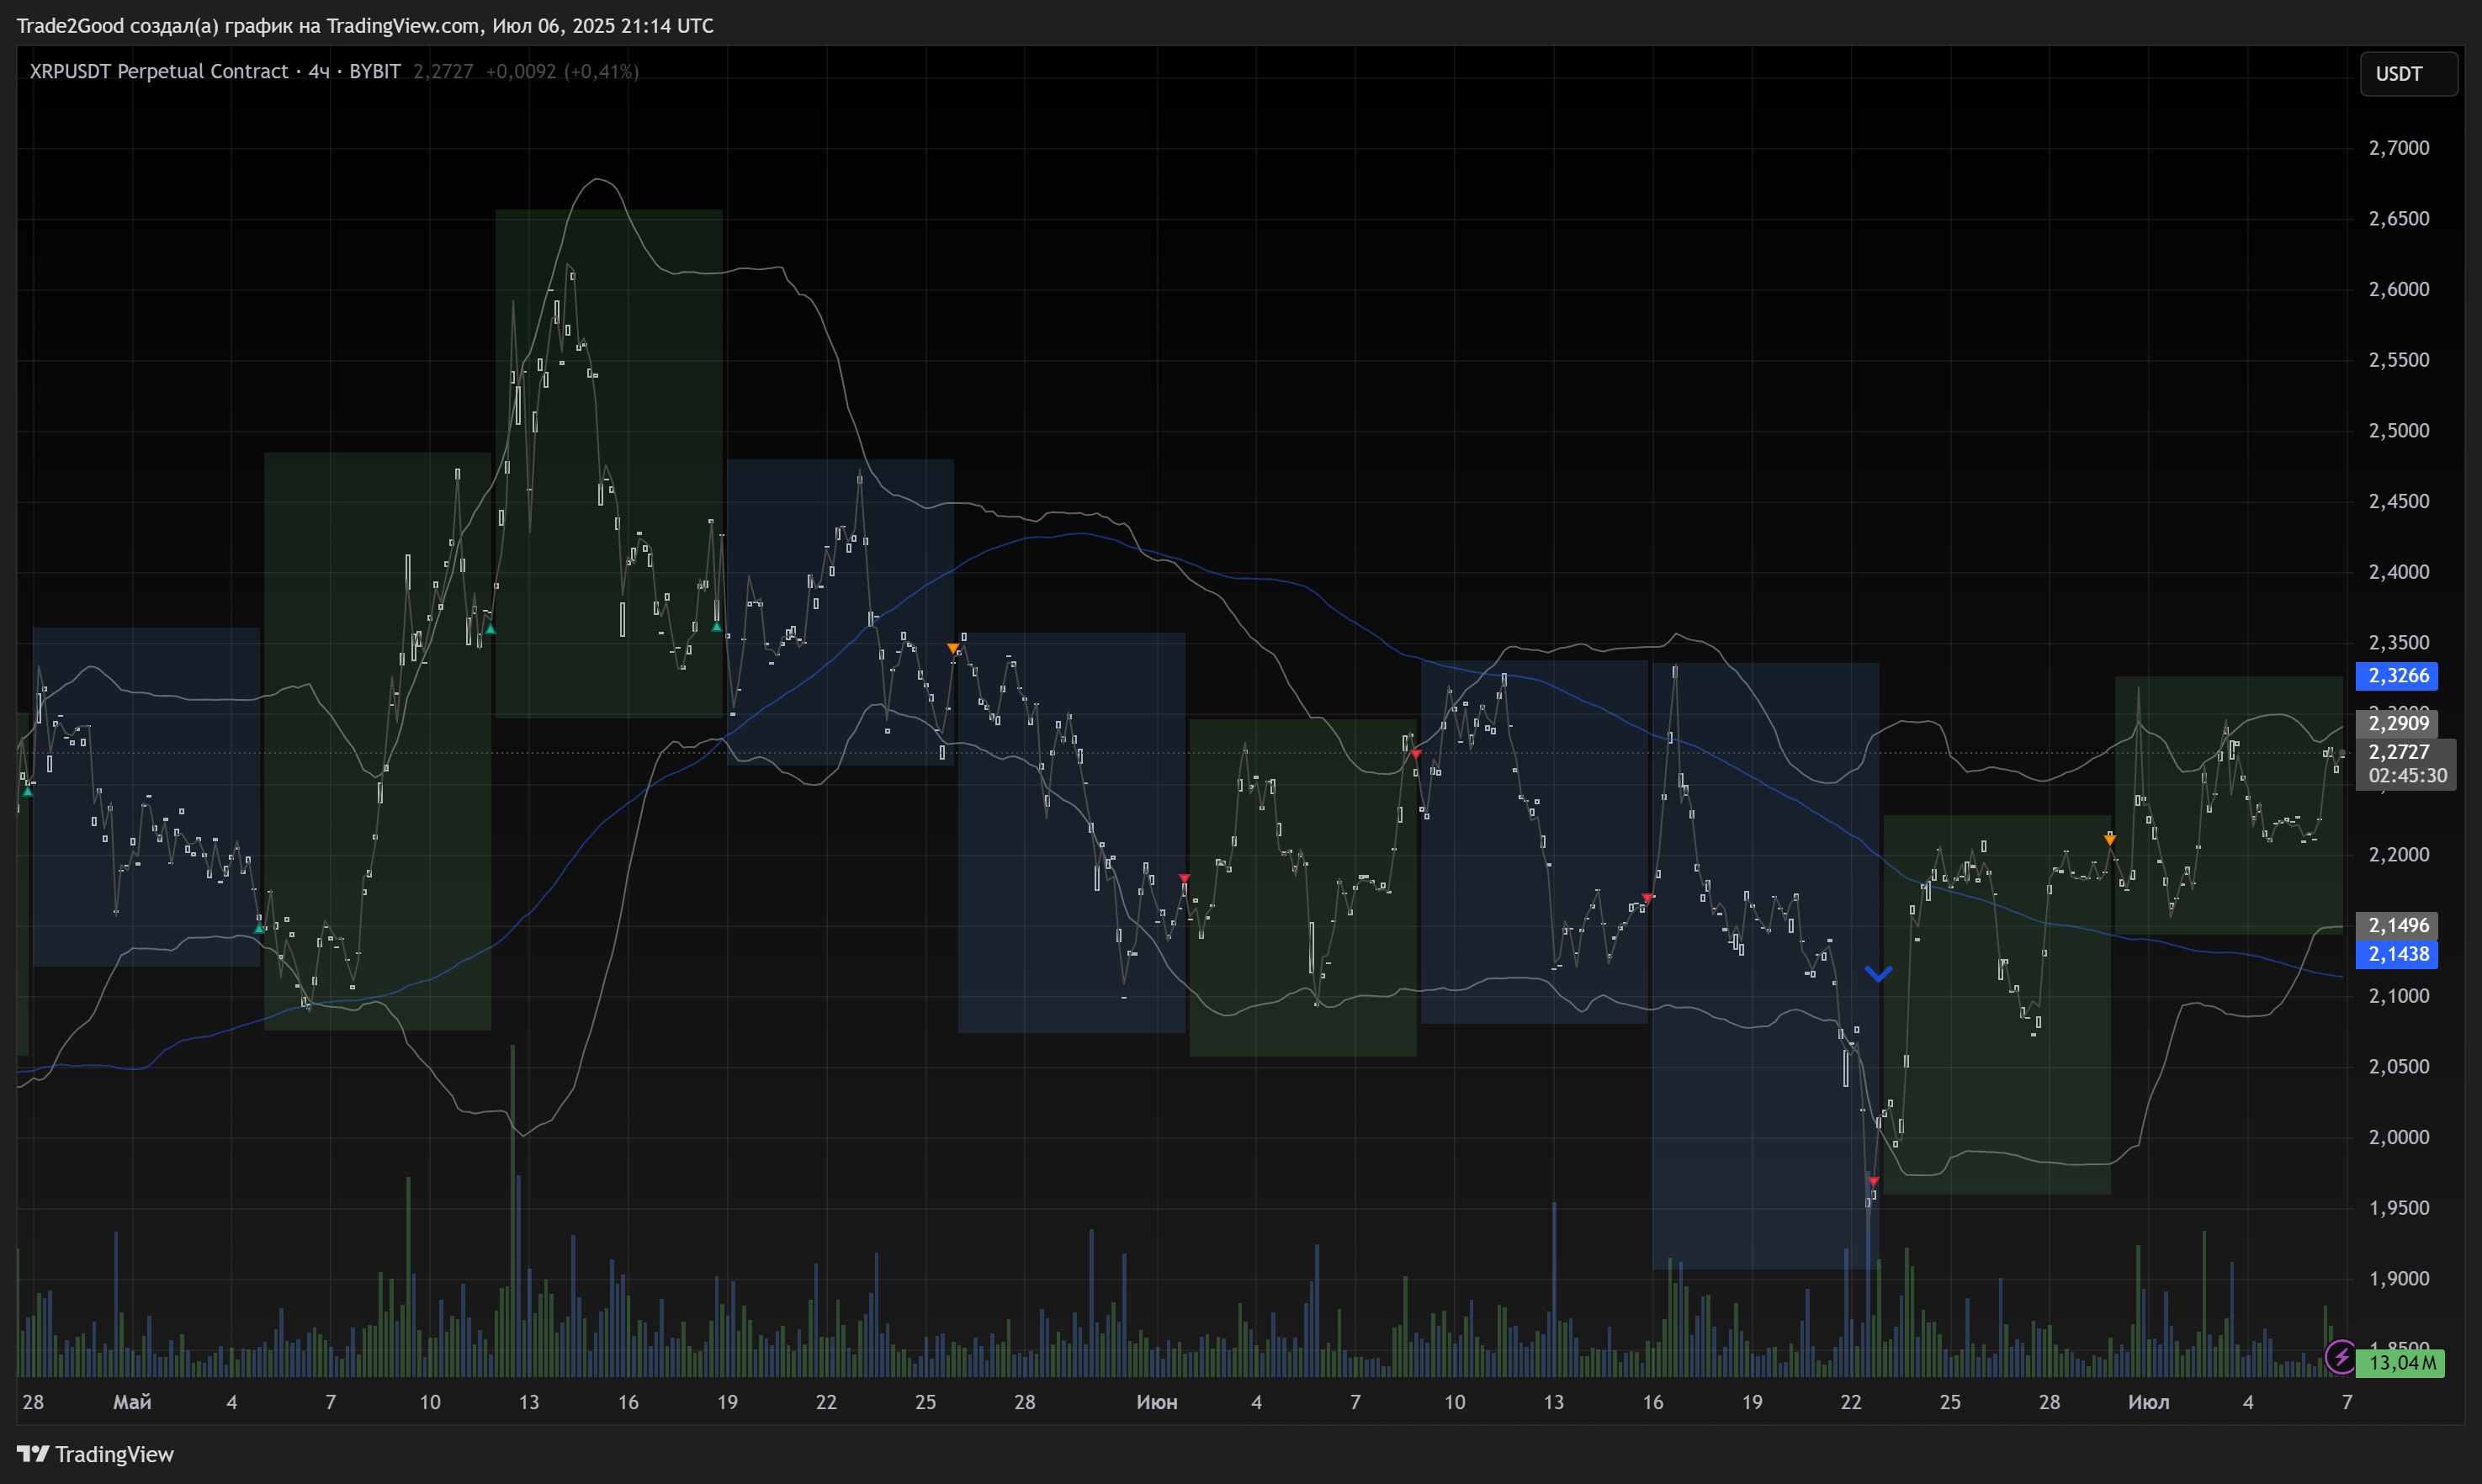Image resolution: width=2482 pixels, height=1484 pixels.
Task: Click the 2,1496 gray price label
Action: (x=2398, y=925)
